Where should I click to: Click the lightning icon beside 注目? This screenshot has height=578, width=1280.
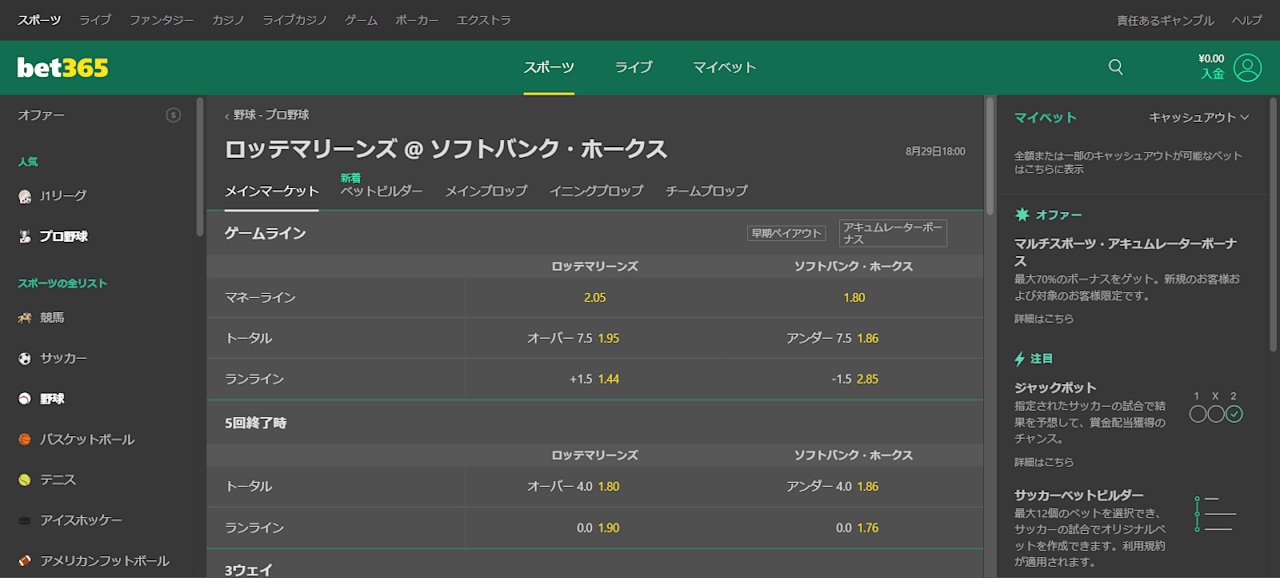pos(1020,358)
